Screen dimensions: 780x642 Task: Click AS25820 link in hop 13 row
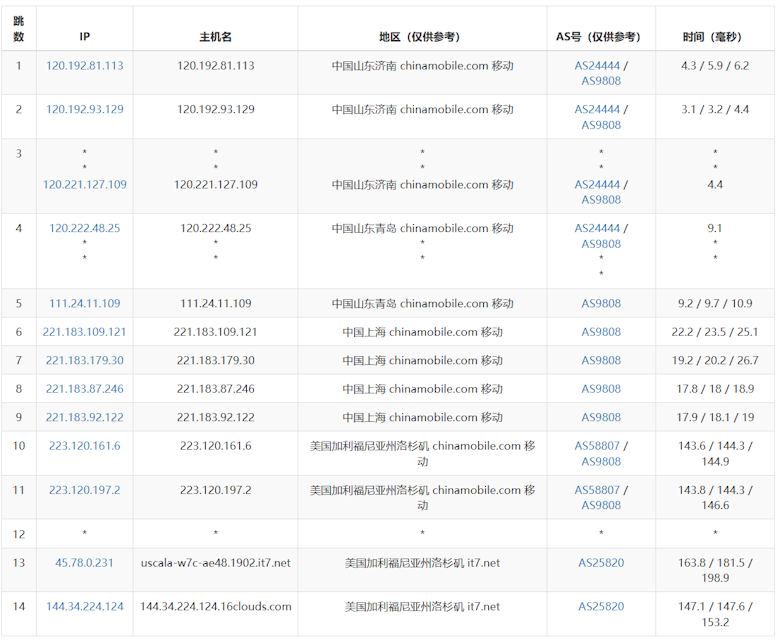pyautogui.click(x=601, y=562)
